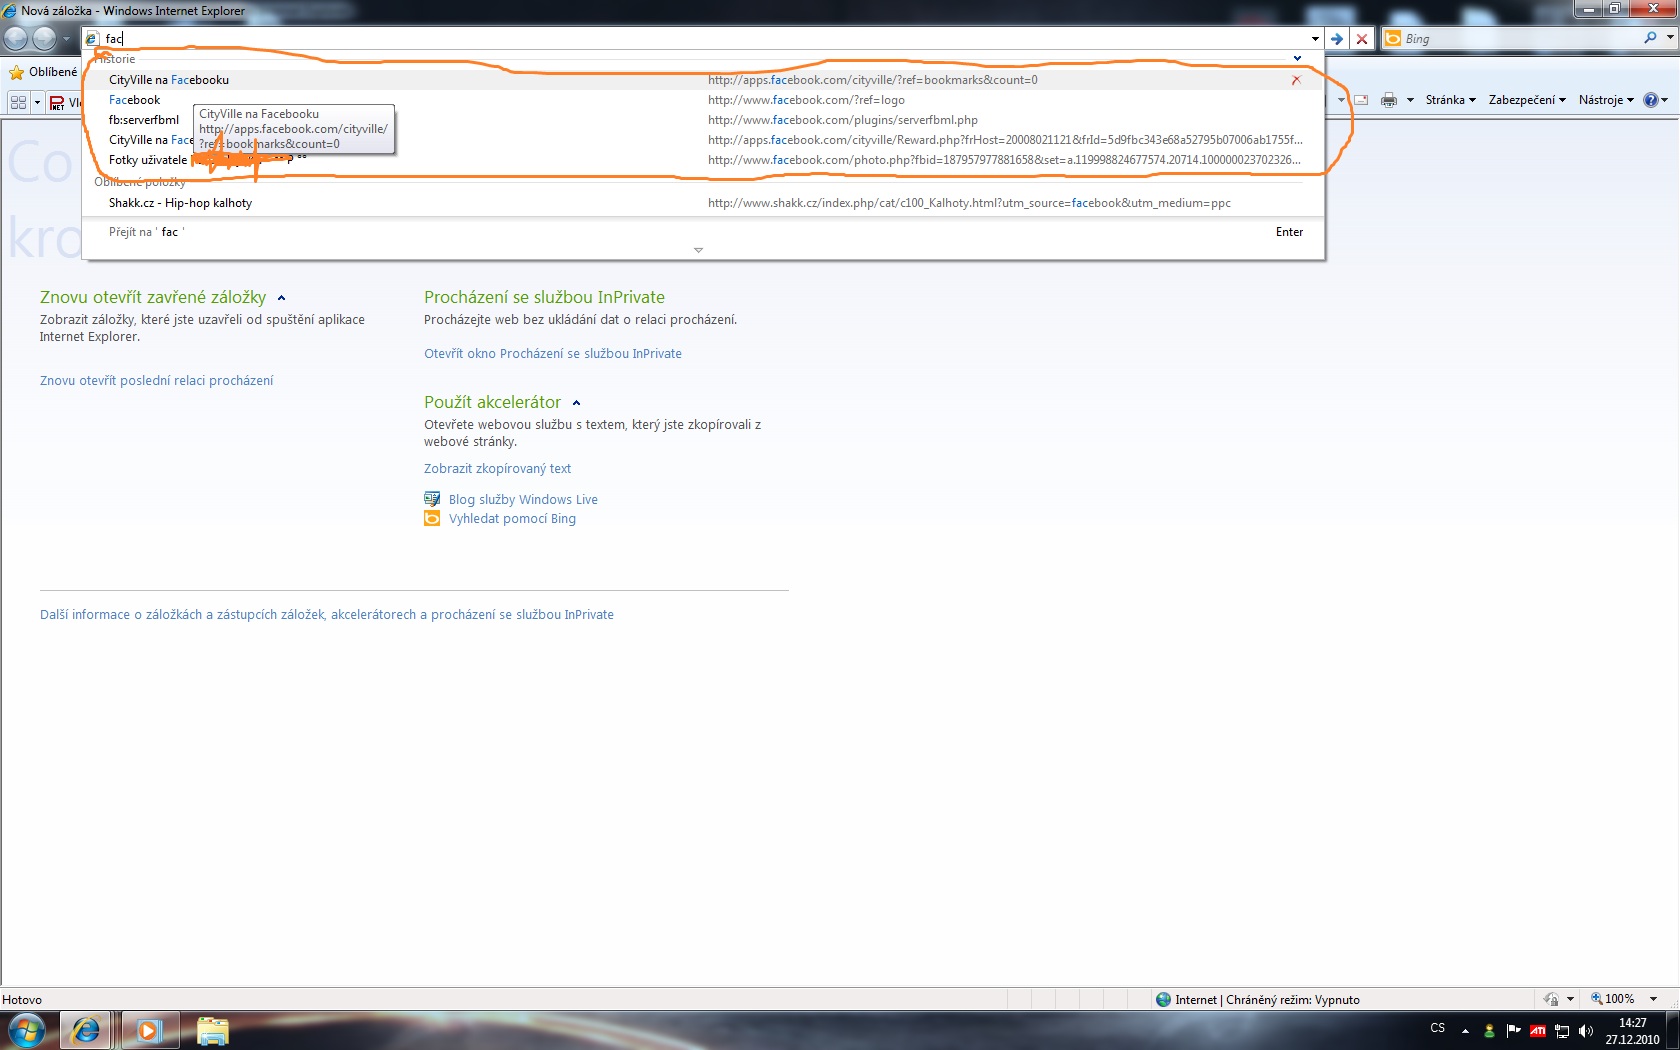Open the zoom level dropdown arrow
1680x1050 pixels.
click(x=1653, y=999)
